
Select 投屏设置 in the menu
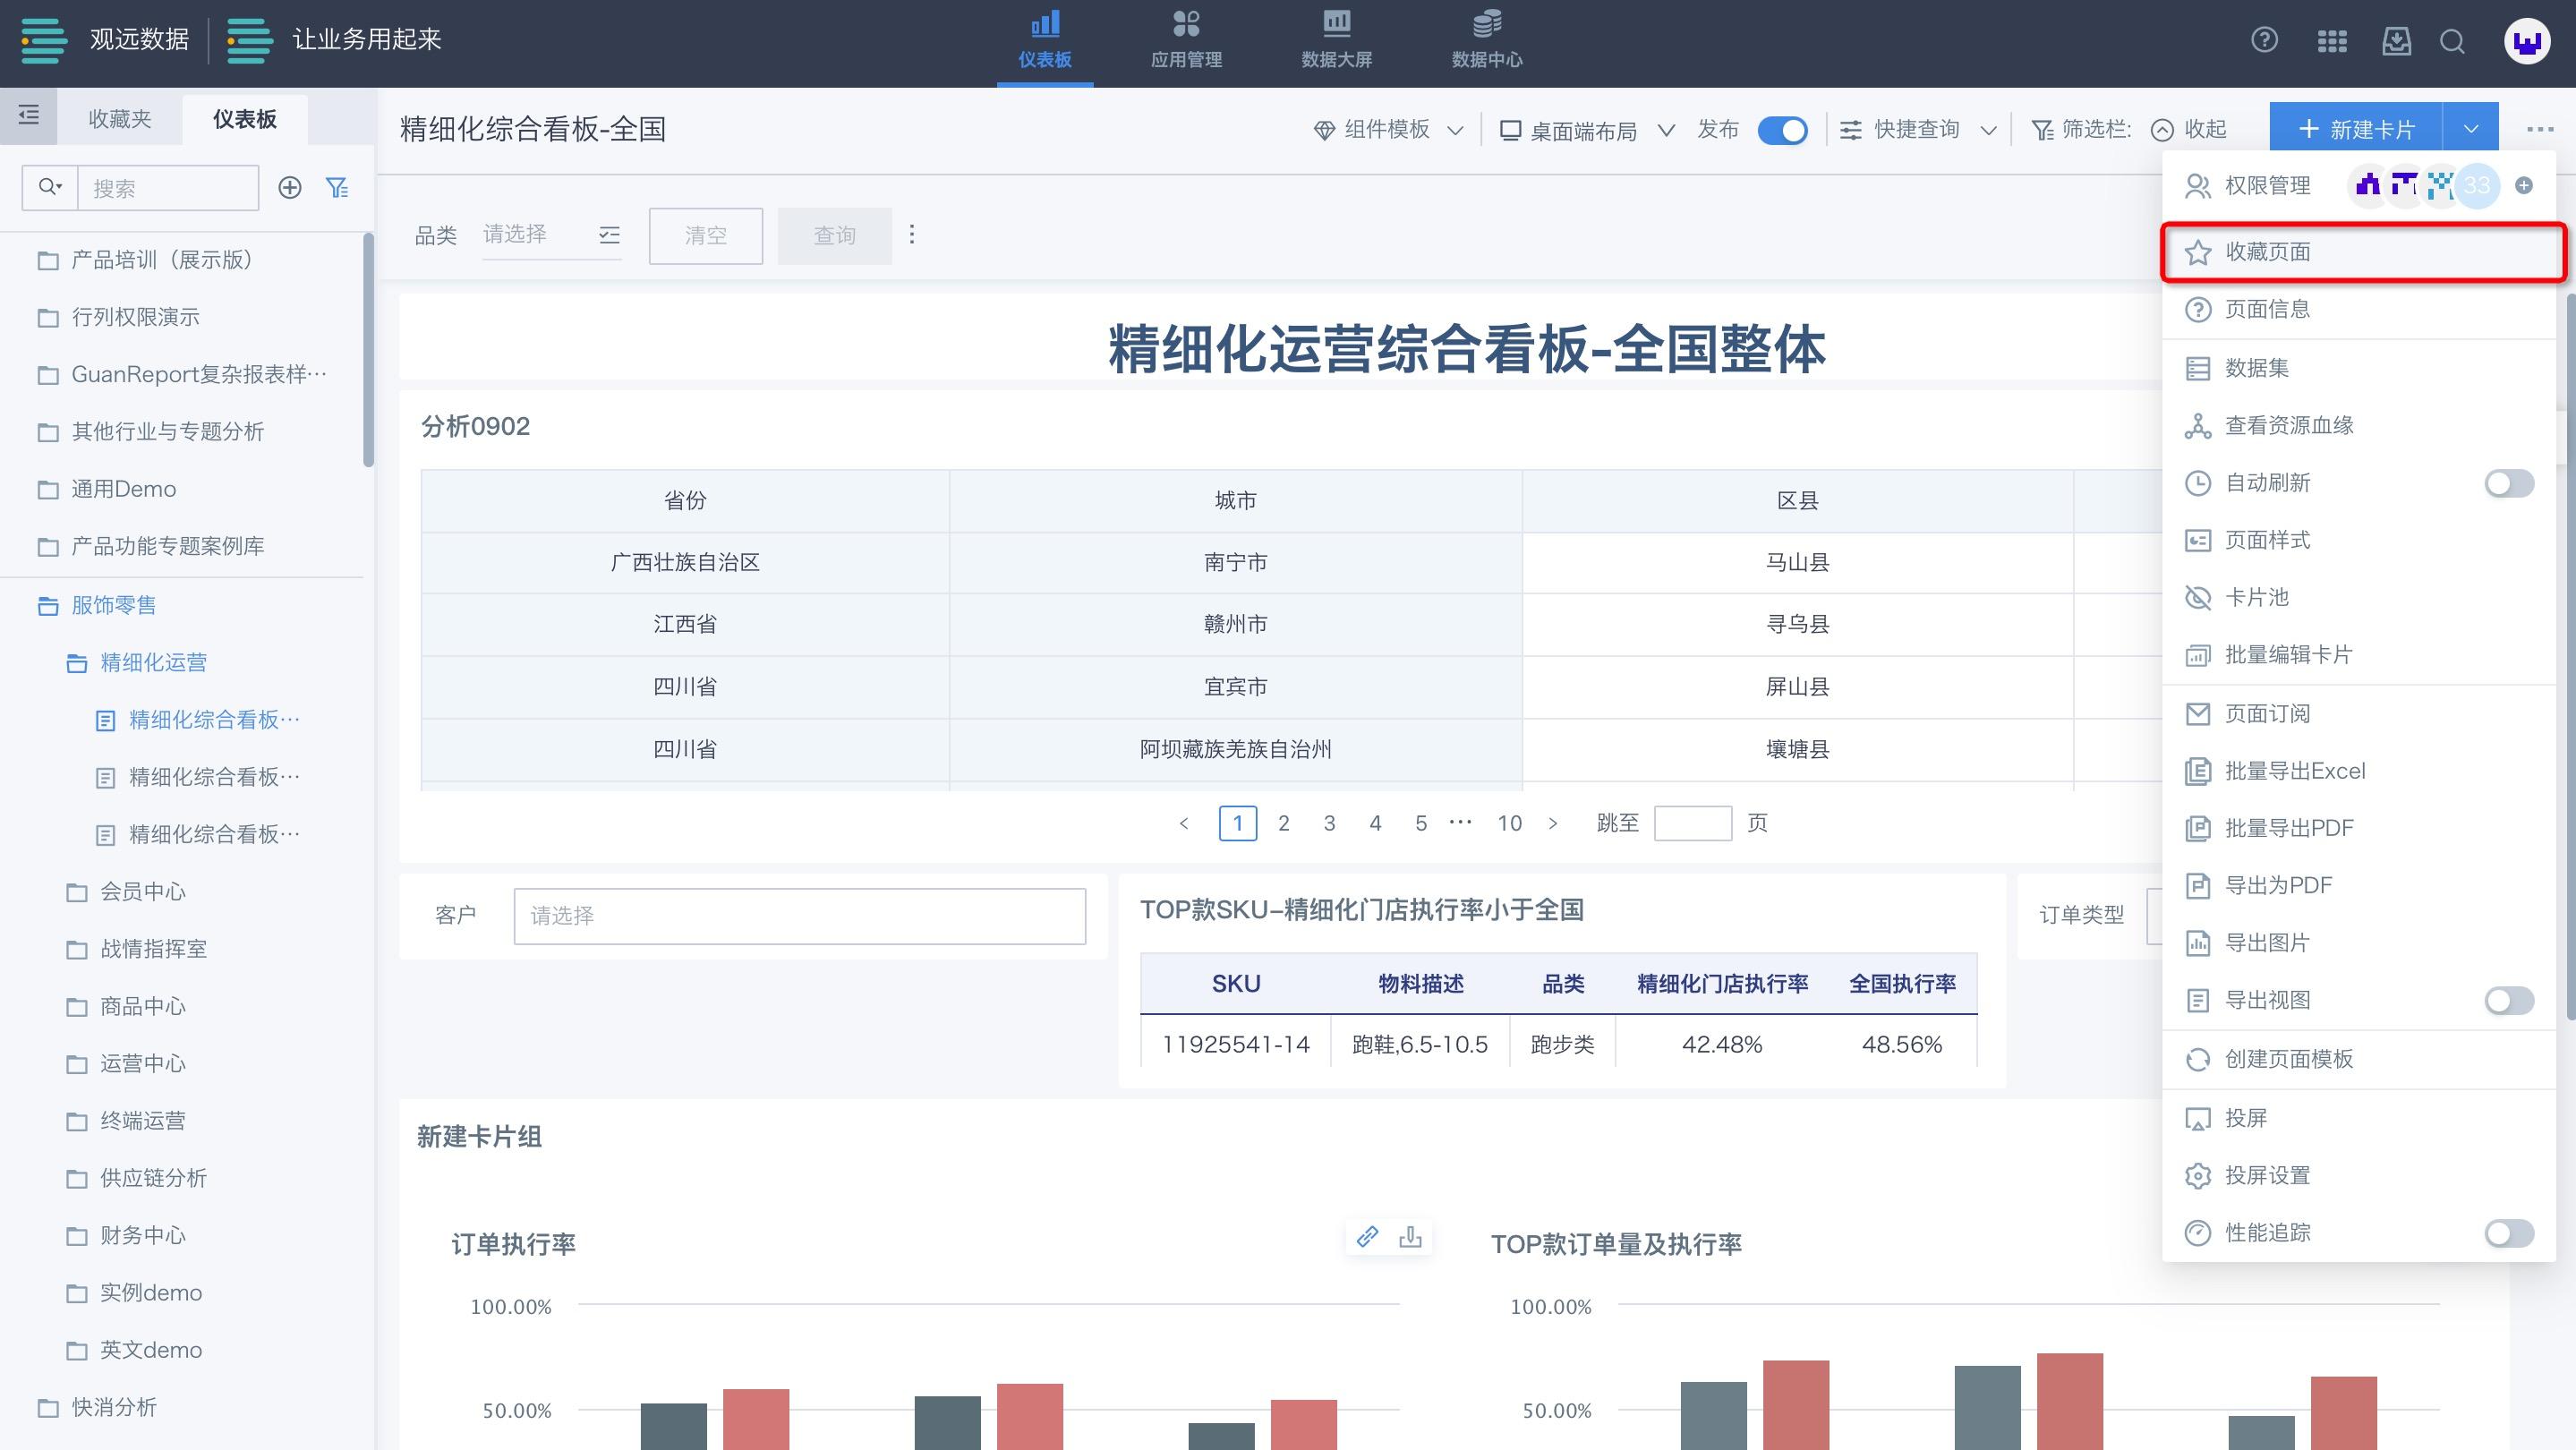[x=2358, y=1175]
